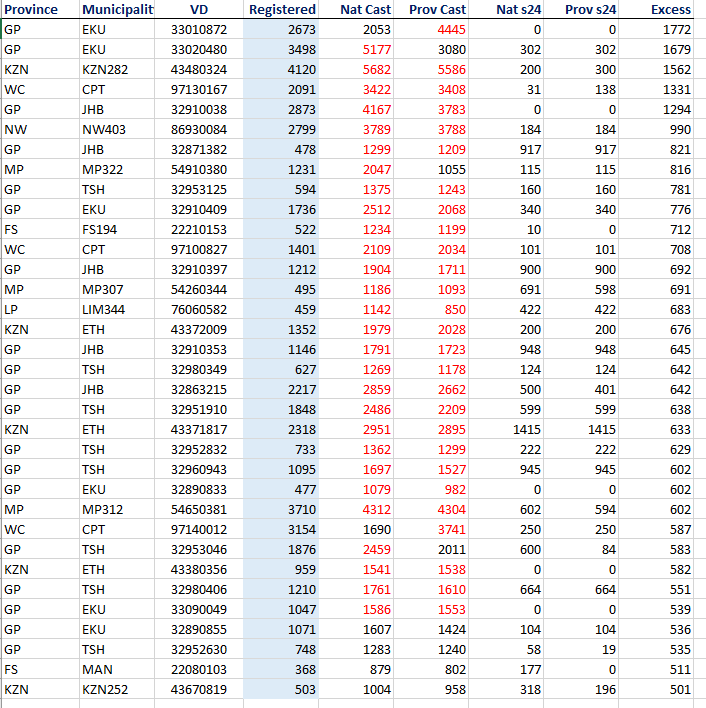Select VD cell 97140012
This screenshot has height=708, width=706.
(199, 530)
